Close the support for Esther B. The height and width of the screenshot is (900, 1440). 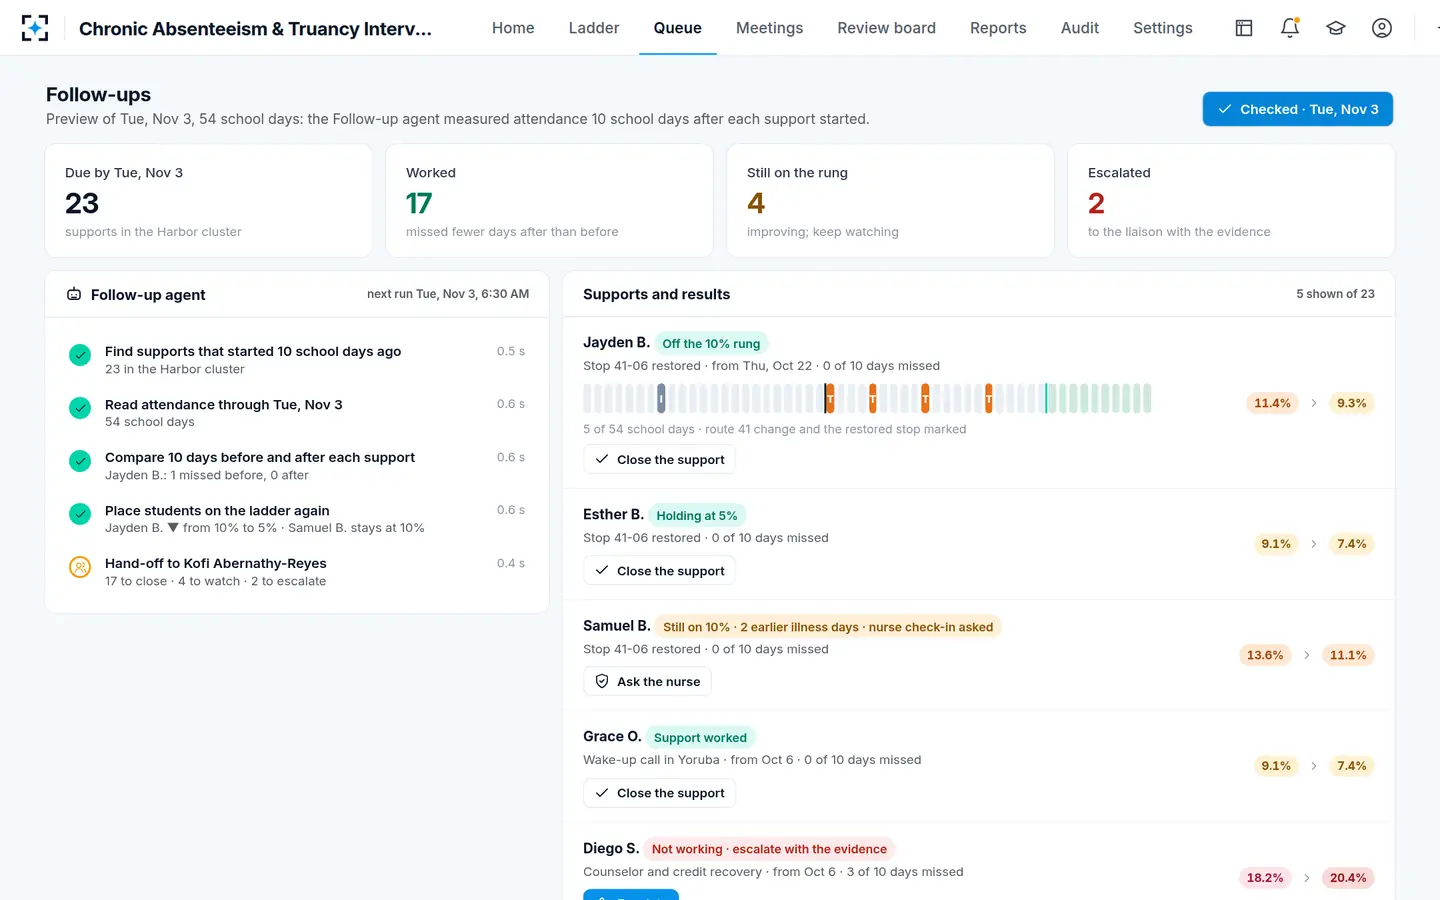660,571
